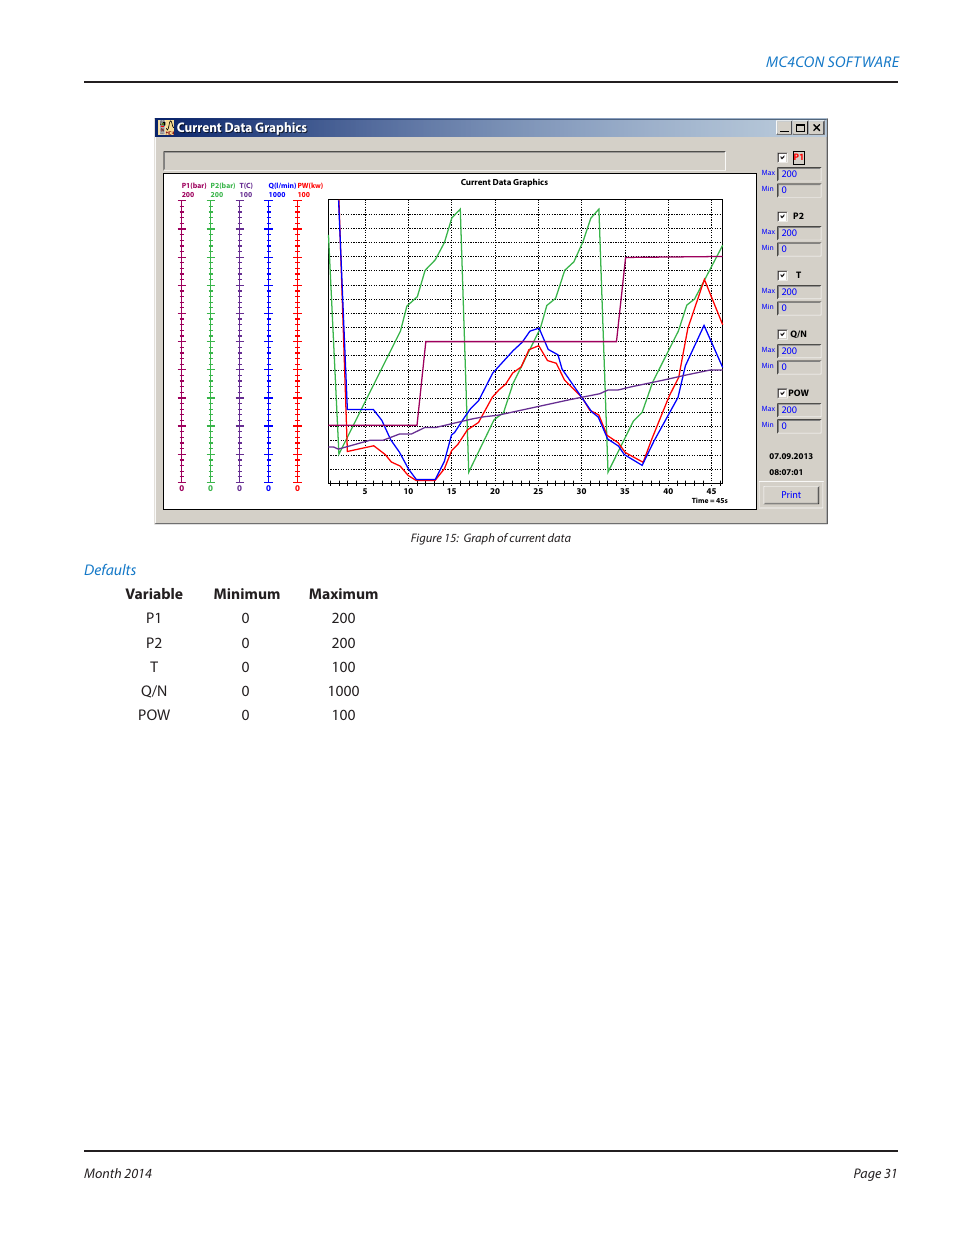The width and height of the screenshot is (954, 1235).
Task: Click the P2 Min value field
Action: [x=799, y=249]
